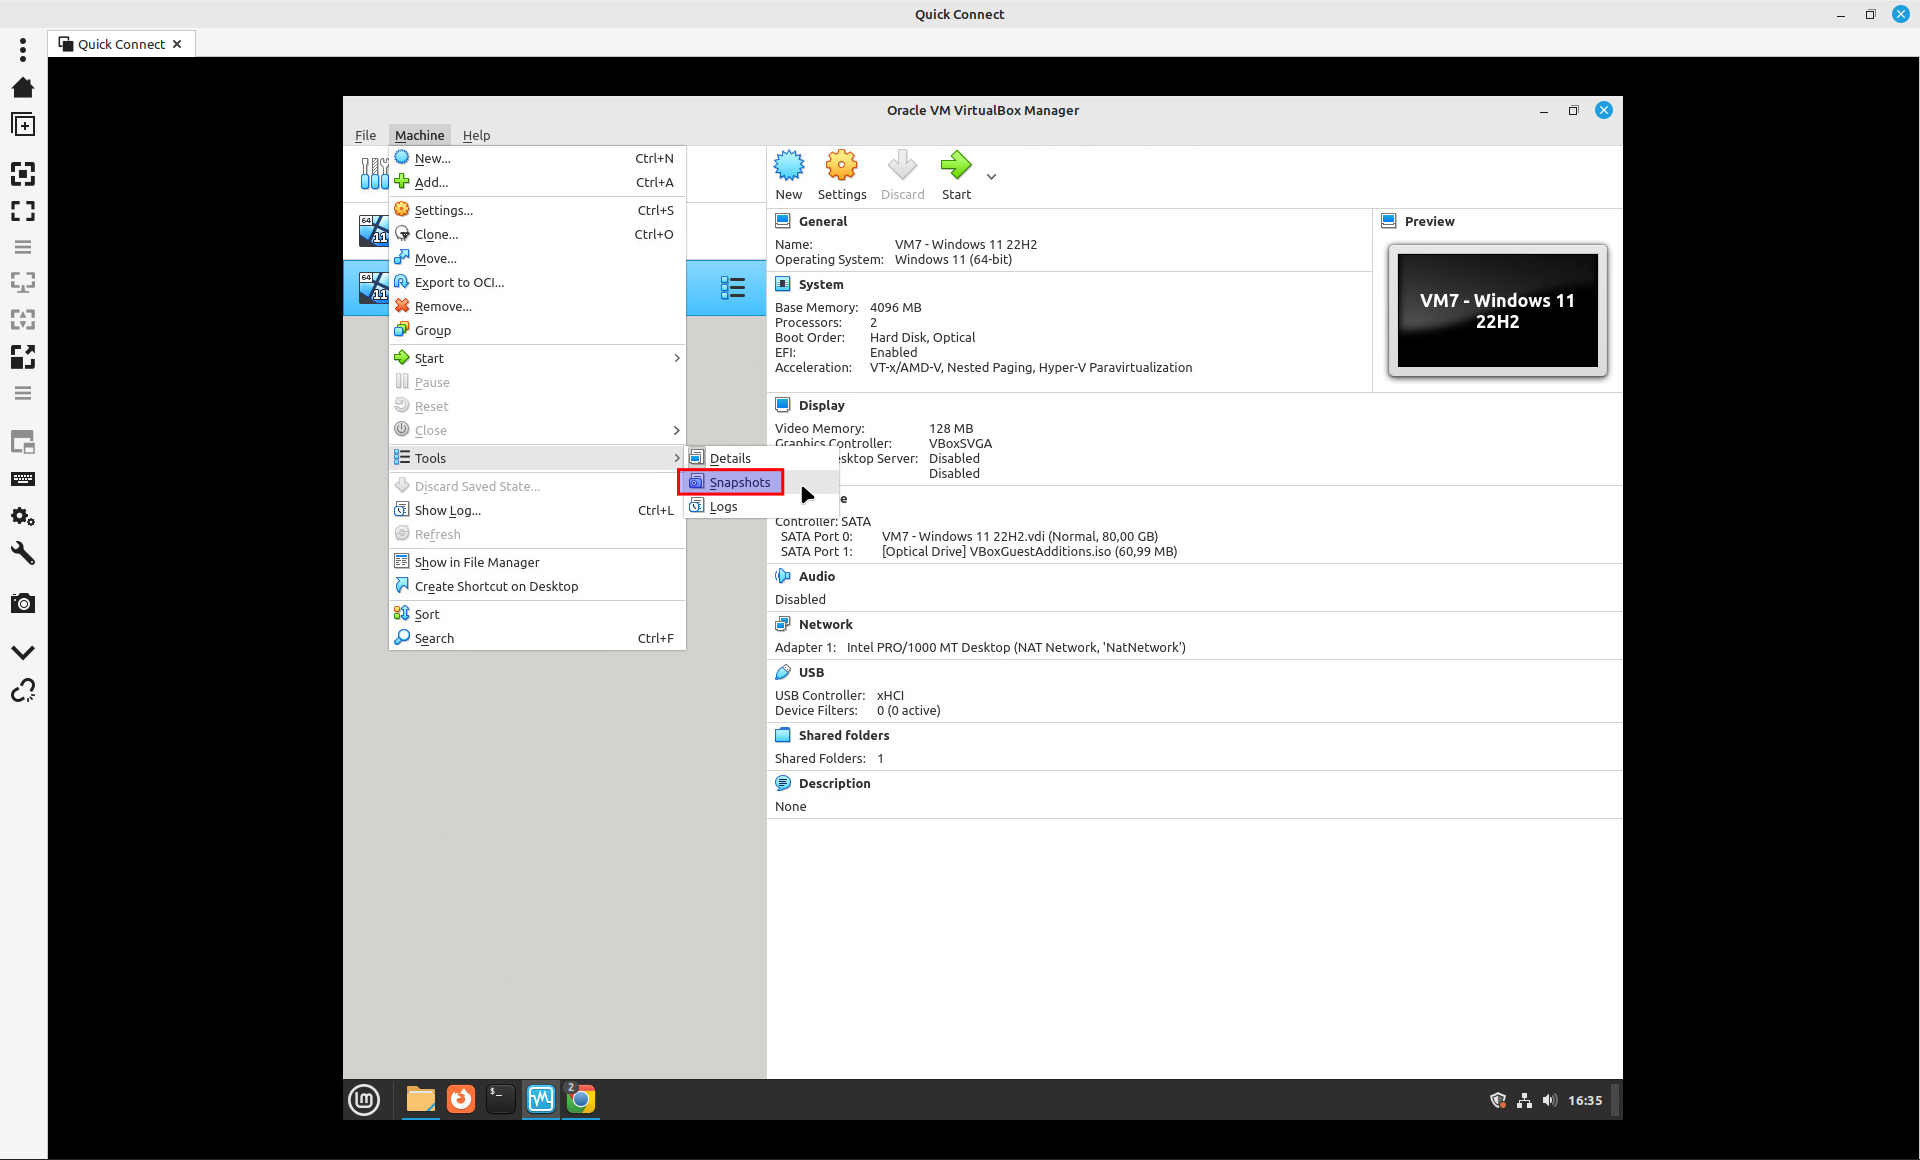Open the three-dot menu in Quick Connect sidebar
The height and width of the screenshot is (1160, 1920).
coord(23,49)
